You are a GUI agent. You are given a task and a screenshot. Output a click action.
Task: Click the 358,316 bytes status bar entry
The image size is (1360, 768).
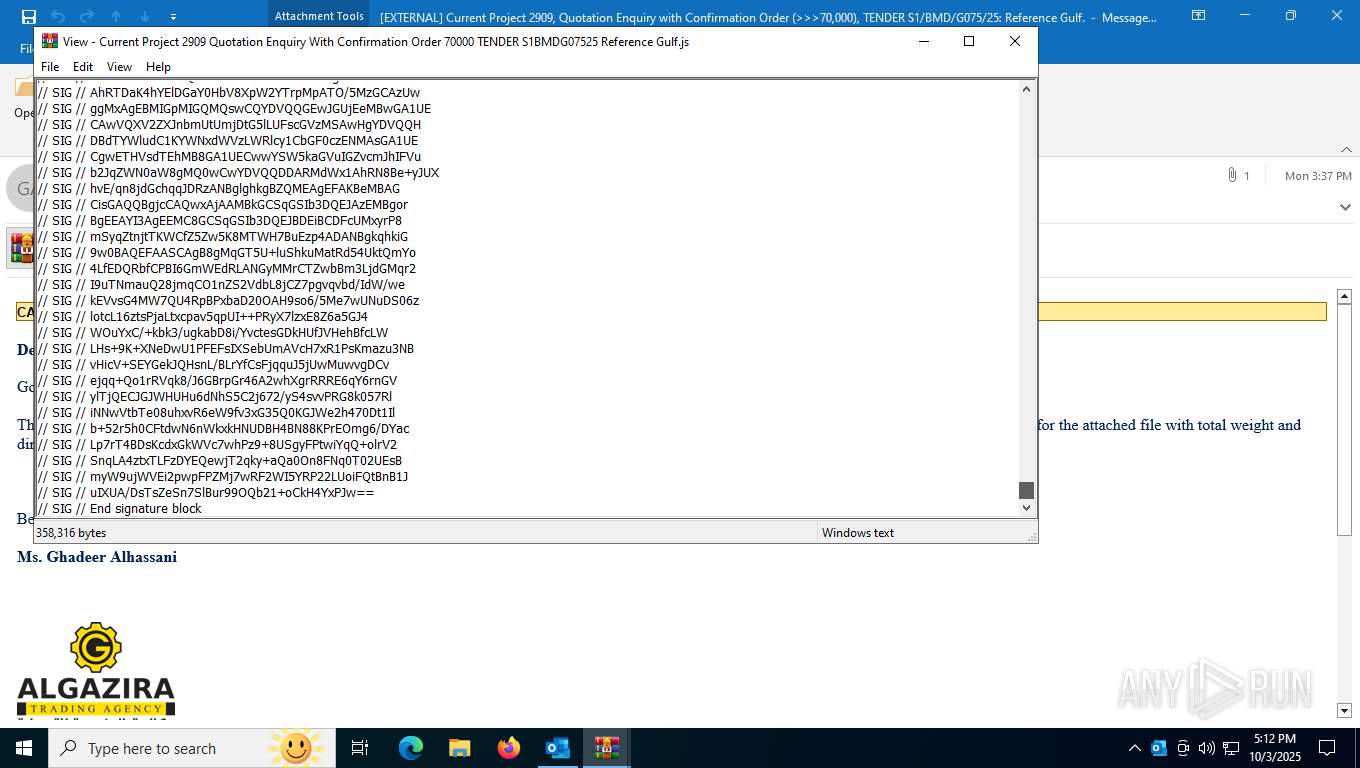(x=70, y=533)
